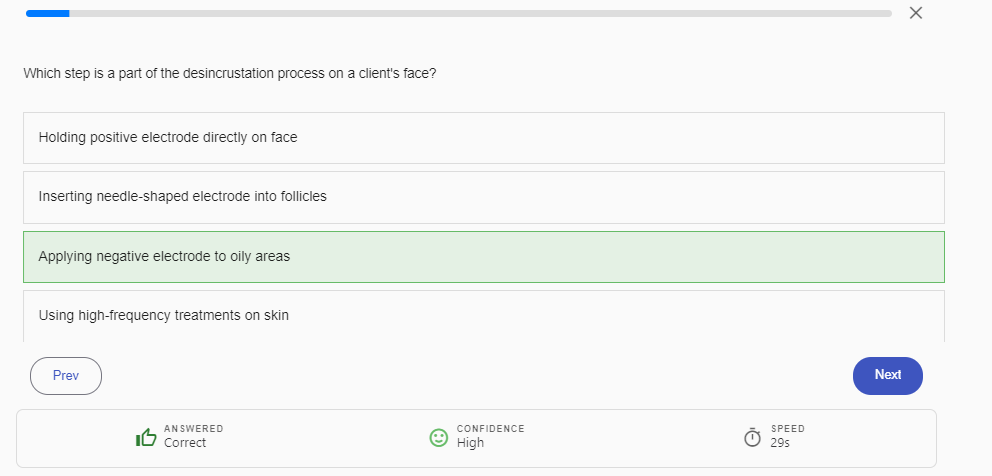Click the "29s" speed value
Image resolution: width=992 pixels, height=476 pixels.
click(x=780, y=443)
